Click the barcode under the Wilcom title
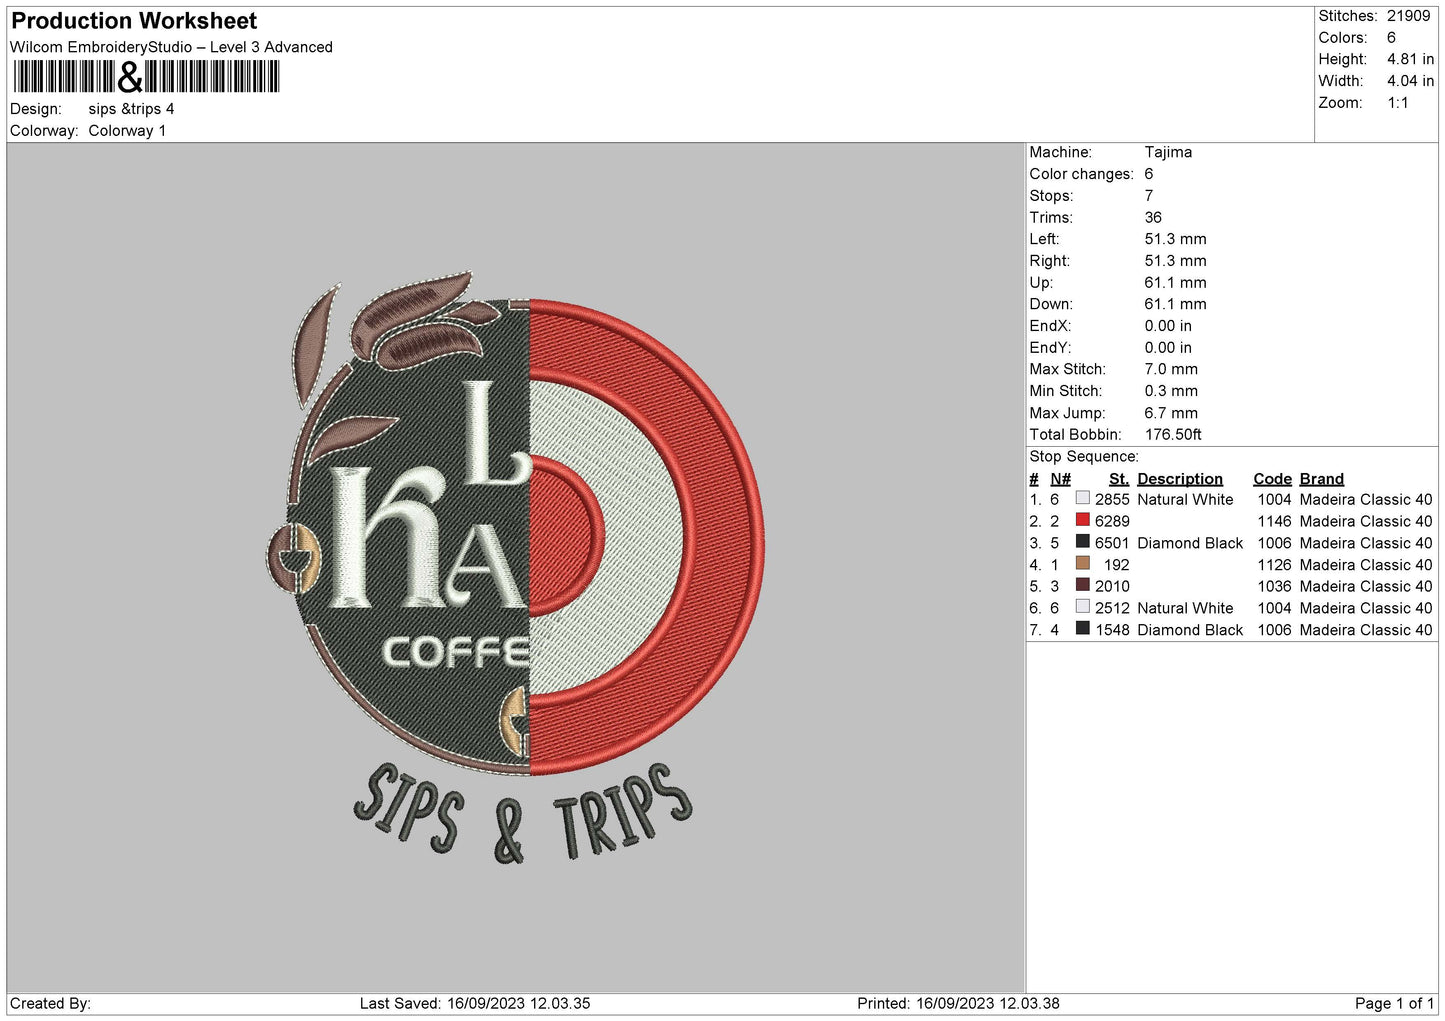This screenshot has height=1021, width=1445. pyautogui.click(x=146, y=77)
